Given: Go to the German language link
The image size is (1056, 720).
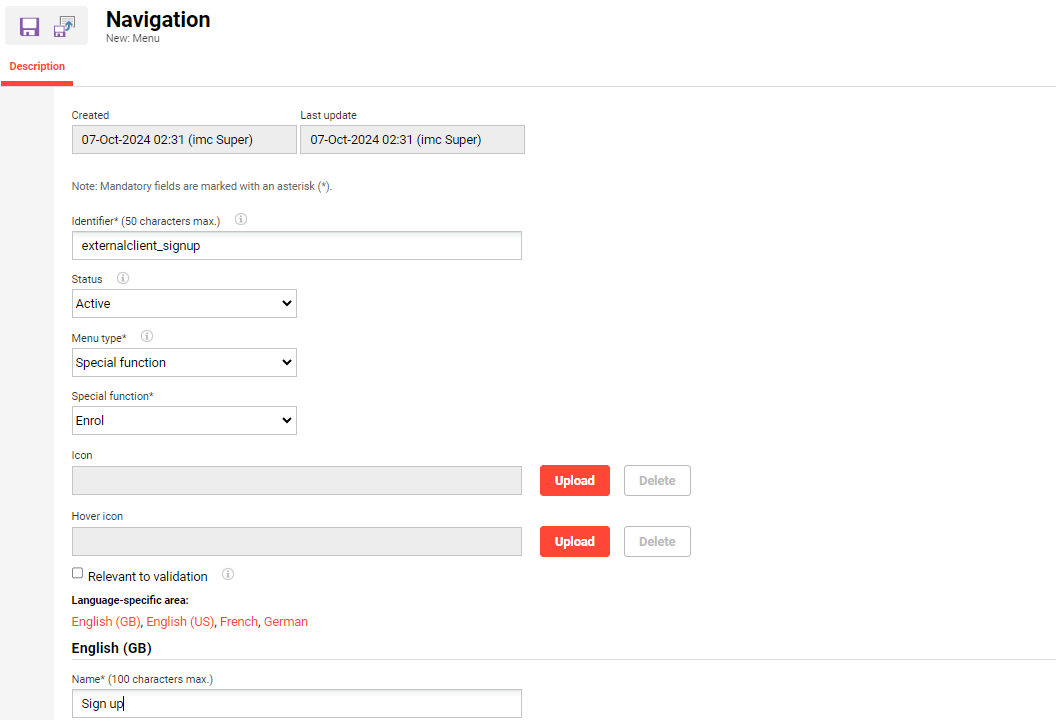Looking at the screenshot, I should 286,622.
